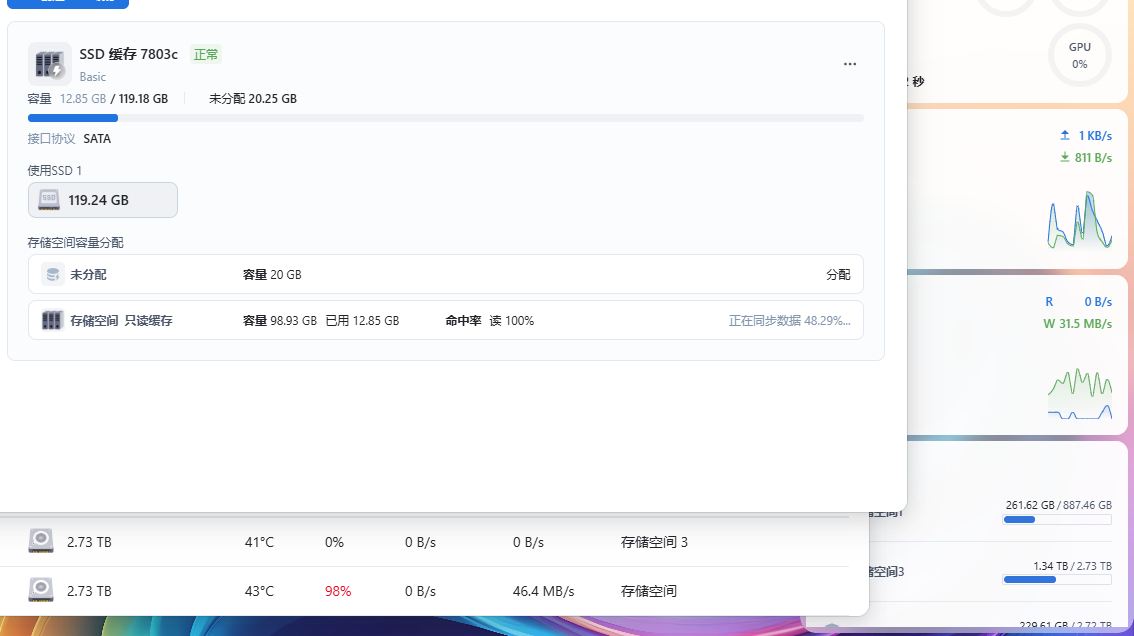Click the disk read/write activity graph
The image size is (1134, 636).
[1080, 394]
